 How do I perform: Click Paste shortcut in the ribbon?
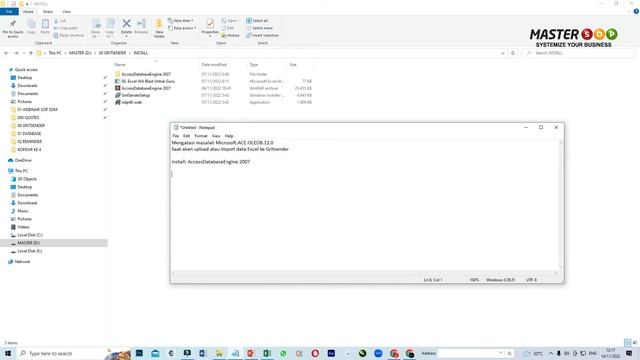pyautogui.click(x=69, y=36)
